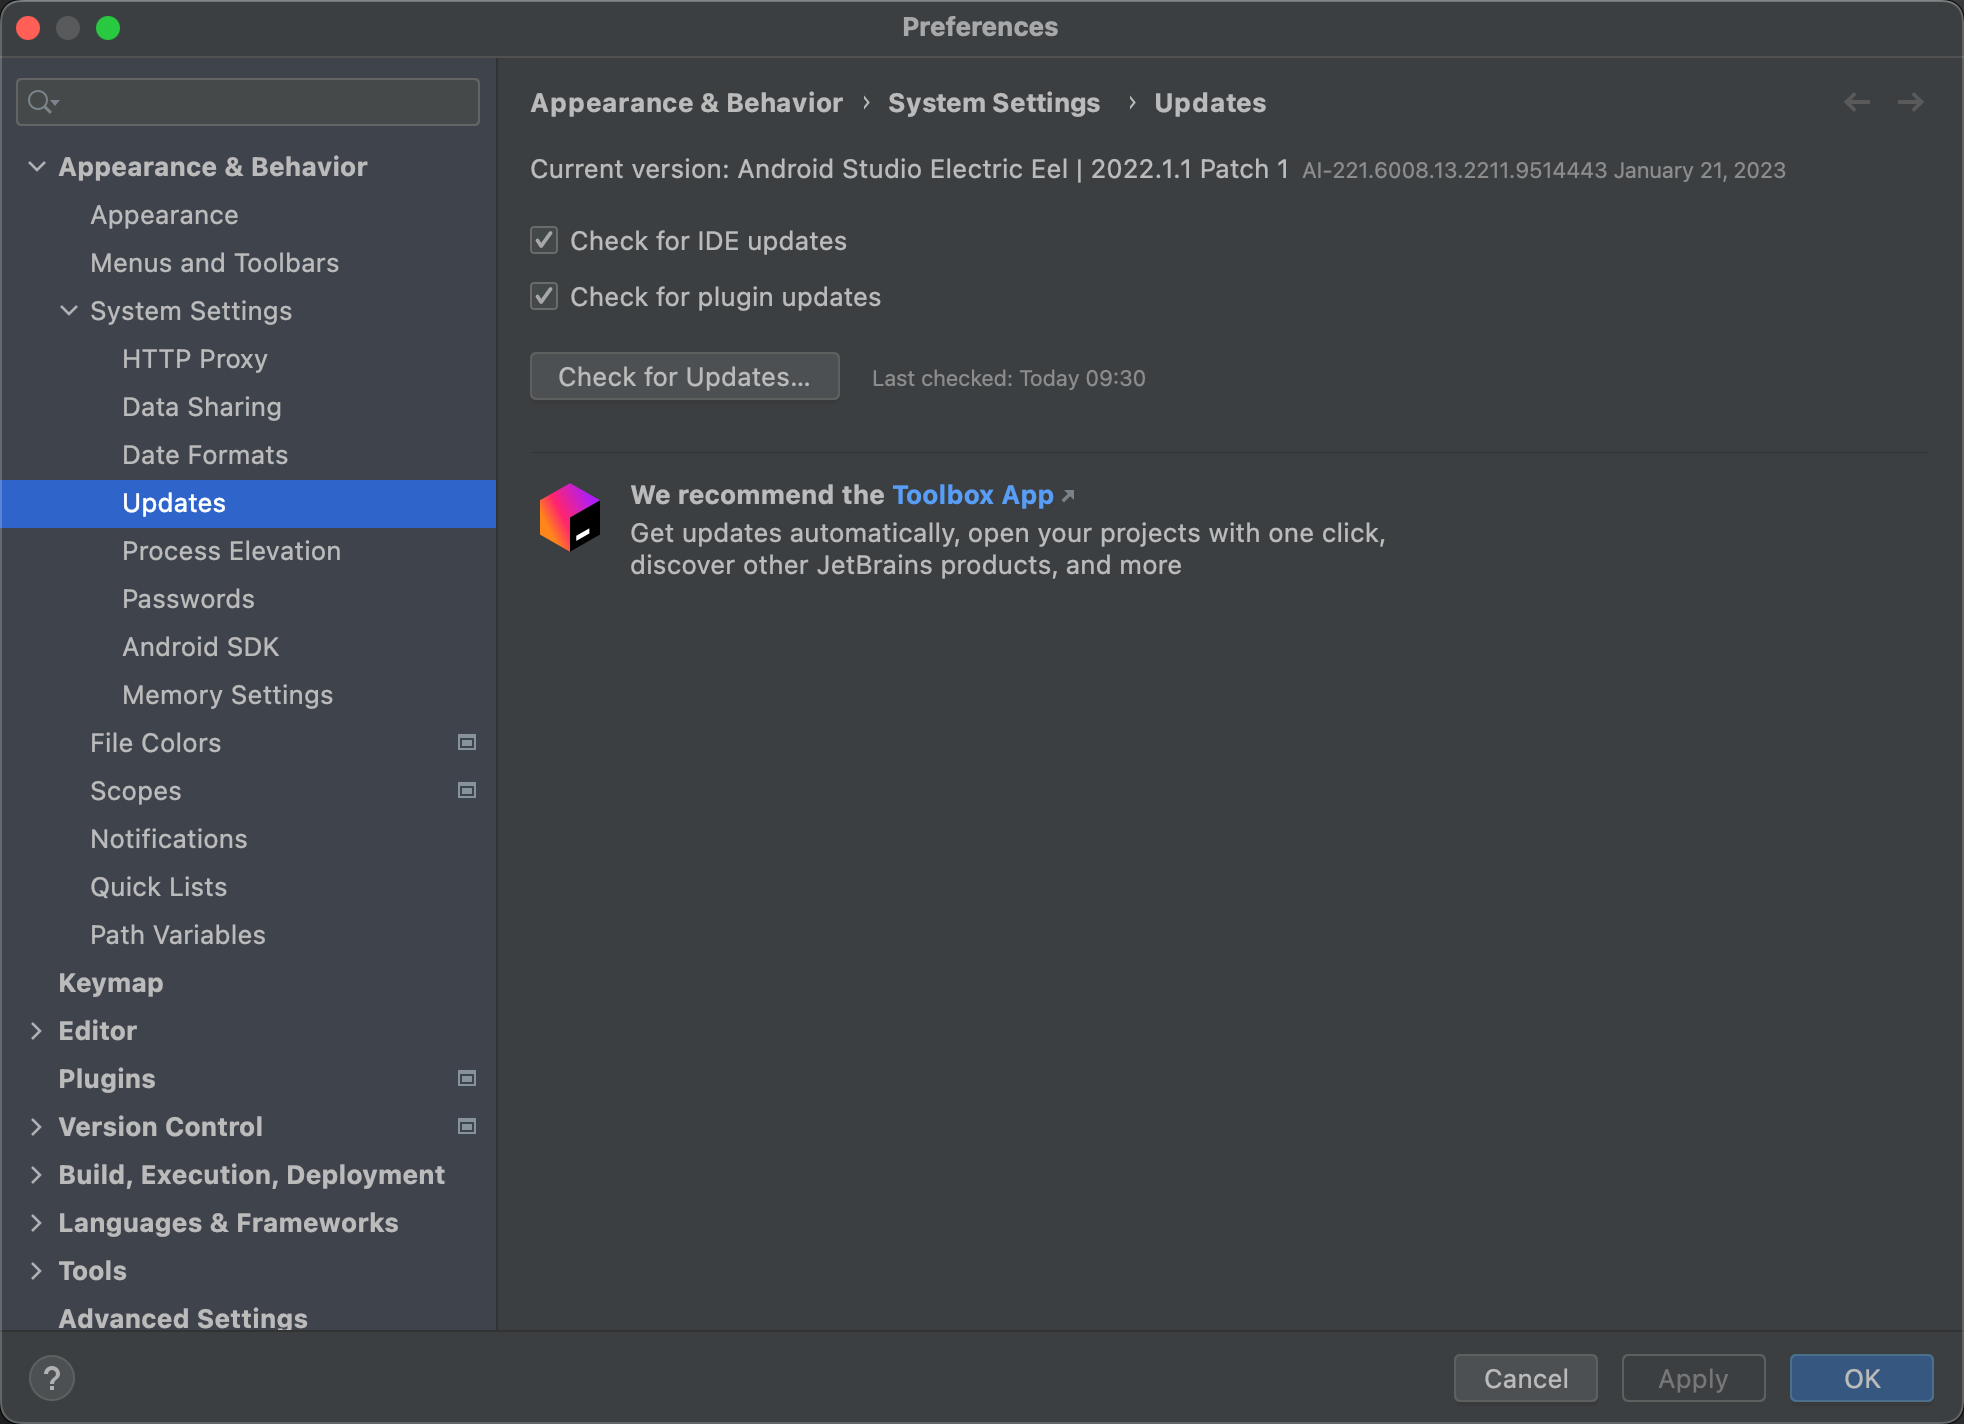1964x1424 pixels.
Task: Click the back navigation arrow icon
Action: point(1857,102)
